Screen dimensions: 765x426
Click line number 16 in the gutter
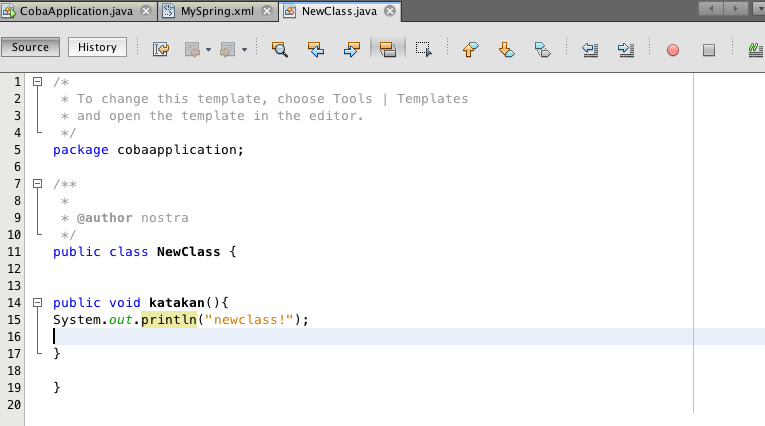point(14,337)
